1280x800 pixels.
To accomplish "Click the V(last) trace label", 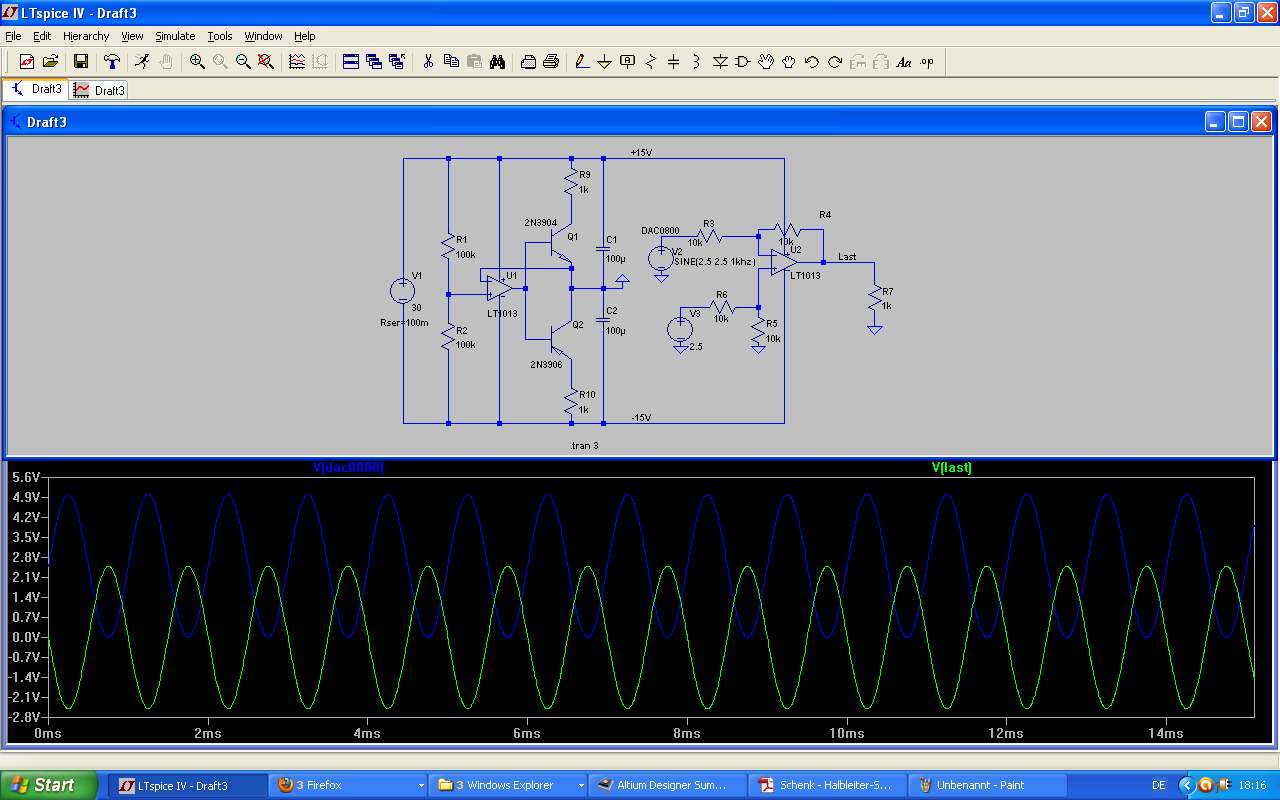I will click(952, 467).
